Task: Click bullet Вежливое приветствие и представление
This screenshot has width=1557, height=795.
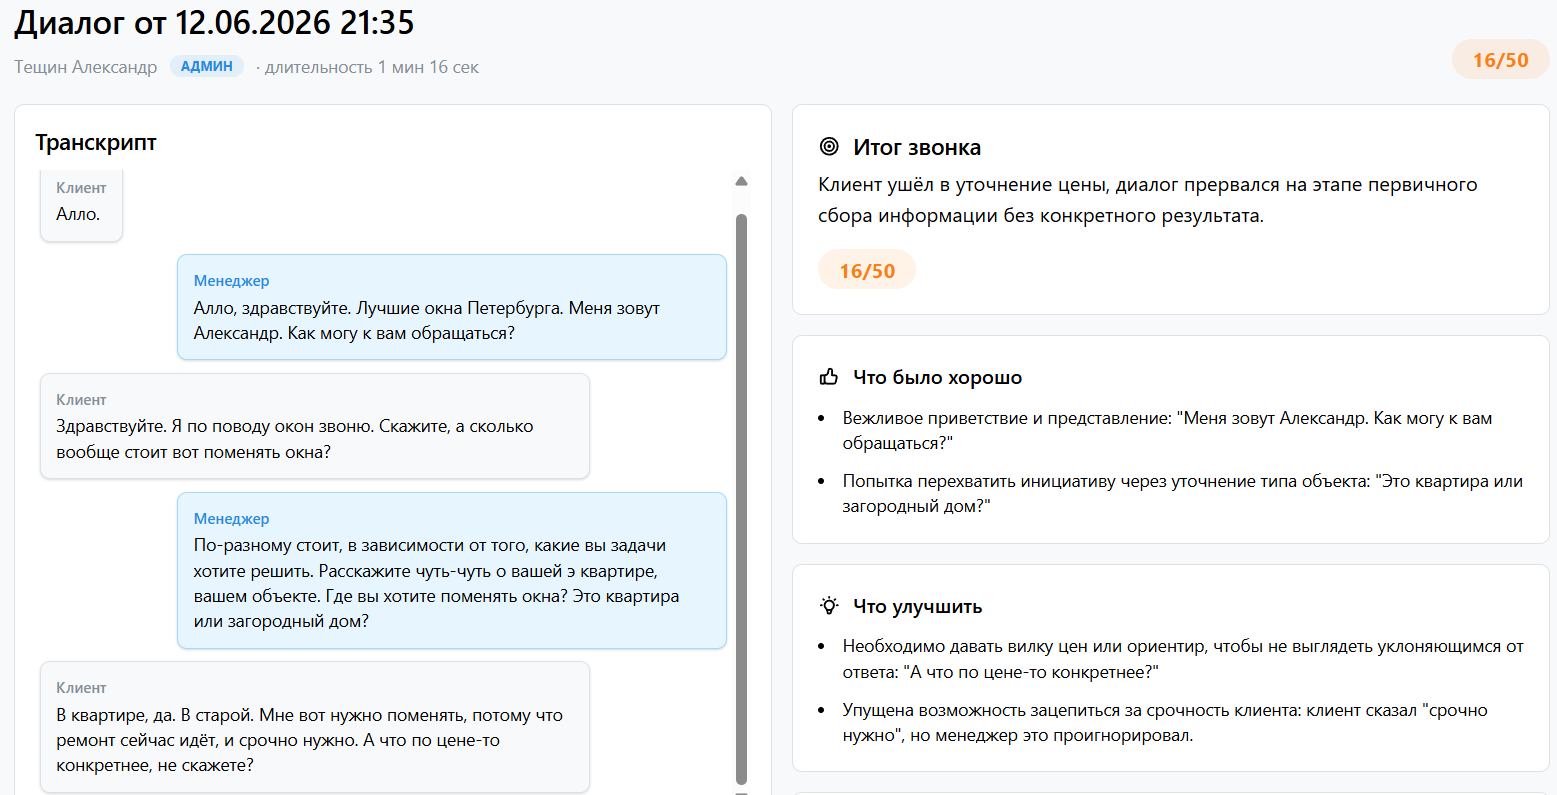Action: click(1168, 430)
